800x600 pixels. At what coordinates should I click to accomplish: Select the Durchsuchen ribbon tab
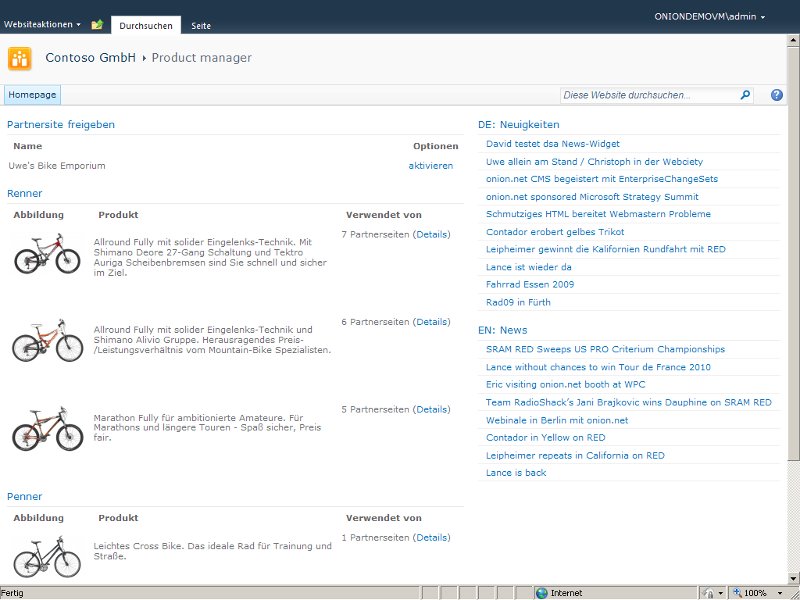tap(146, 25)
